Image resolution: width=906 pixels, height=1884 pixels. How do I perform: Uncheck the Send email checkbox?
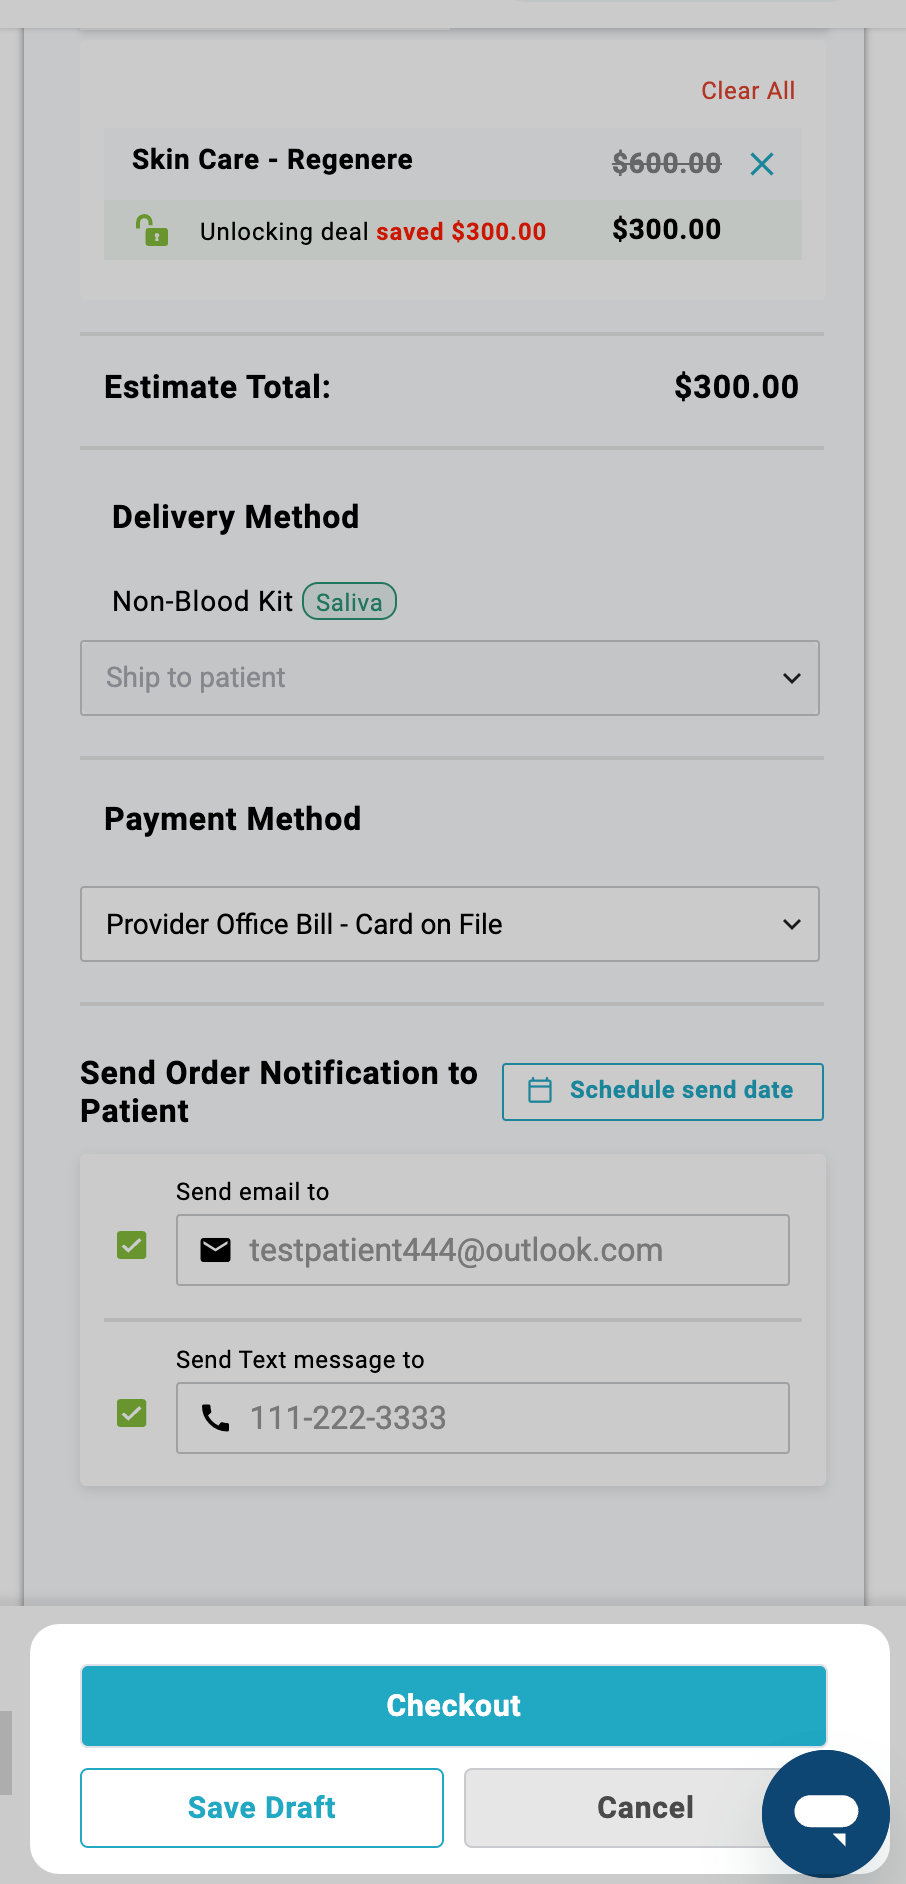[132, 1245]
